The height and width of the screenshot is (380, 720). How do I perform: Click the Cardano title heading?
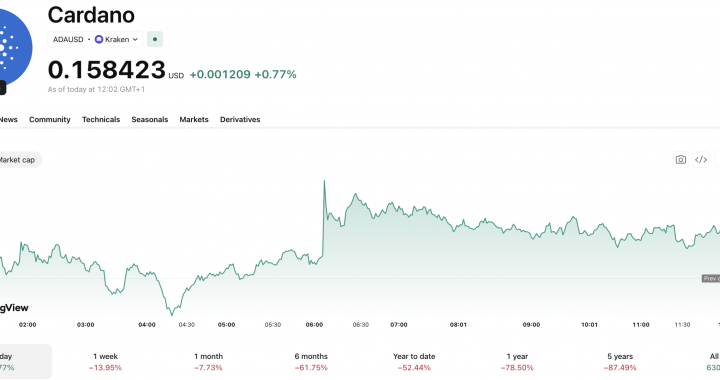tap(91, 15)
